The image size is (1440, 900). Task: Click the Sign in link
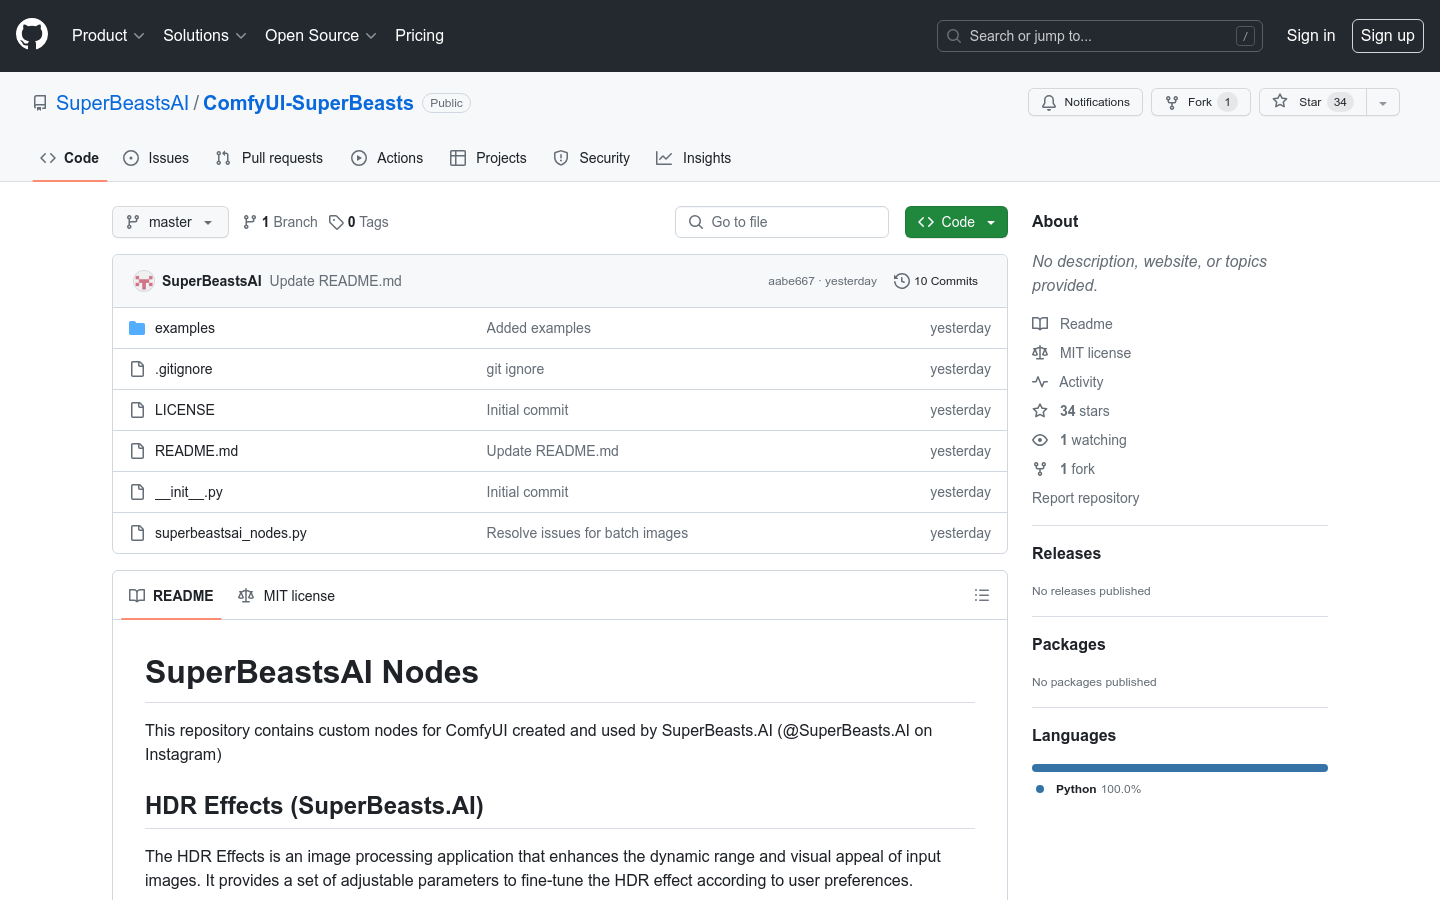point(1310,35)
